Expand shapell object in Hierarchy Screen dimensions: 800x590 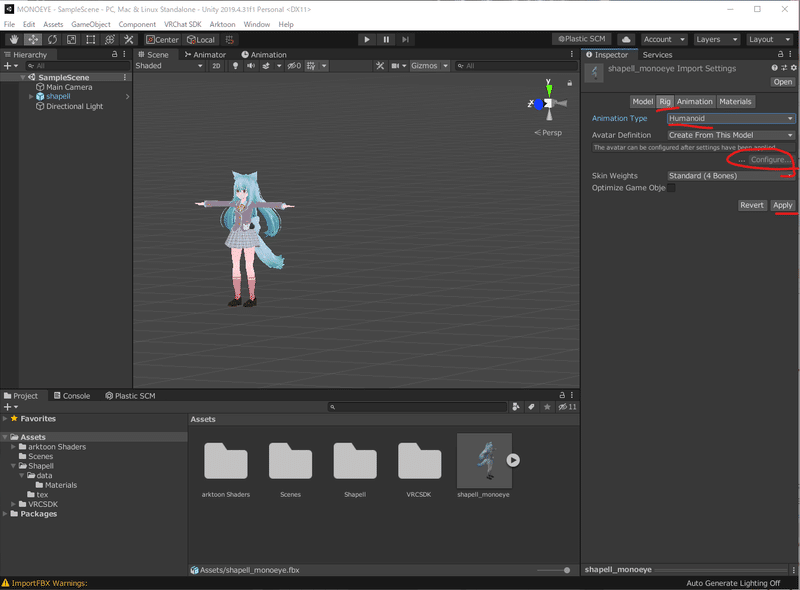point(31,96)
